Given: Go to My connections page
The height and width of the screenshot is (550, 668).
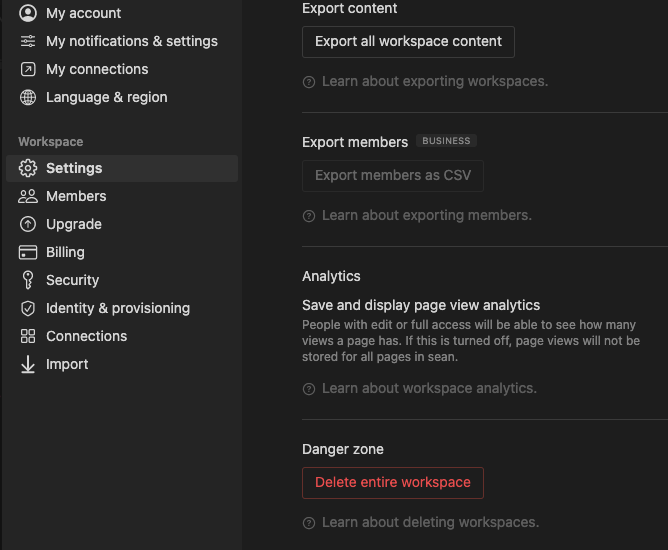Looking at the screenshot, I should point(122,69).
